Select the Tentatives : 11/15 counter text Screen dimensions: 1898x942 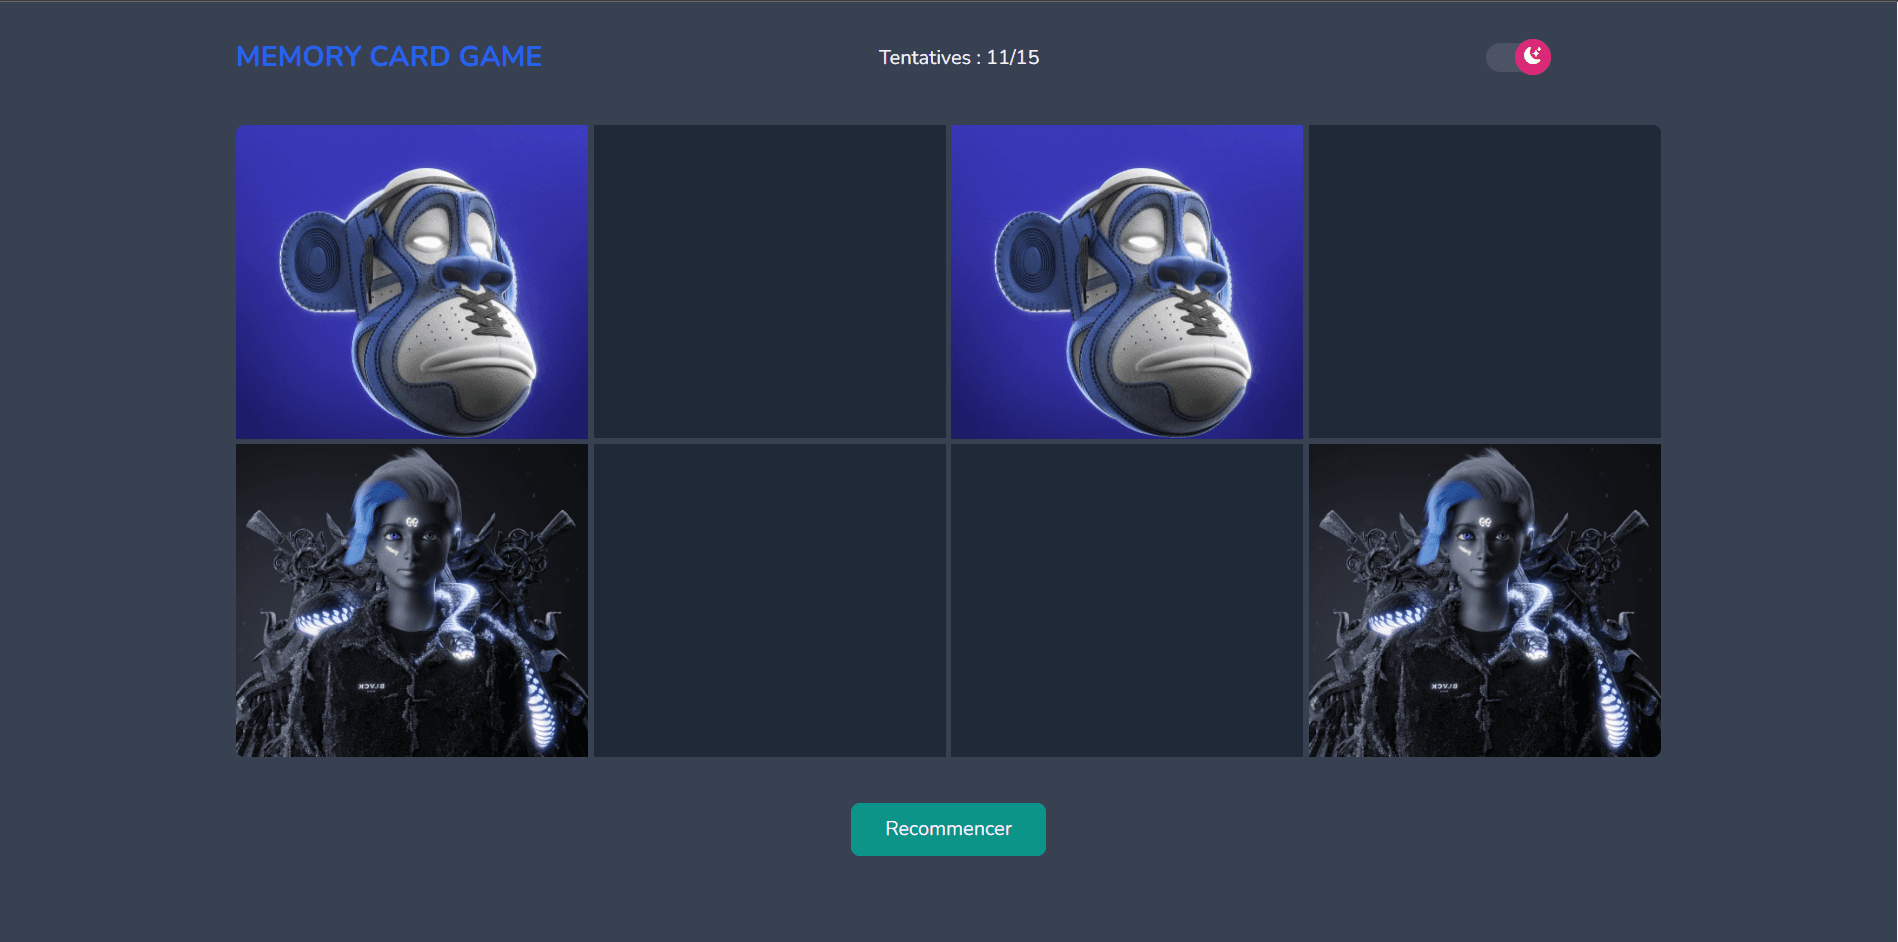point(959,58)
